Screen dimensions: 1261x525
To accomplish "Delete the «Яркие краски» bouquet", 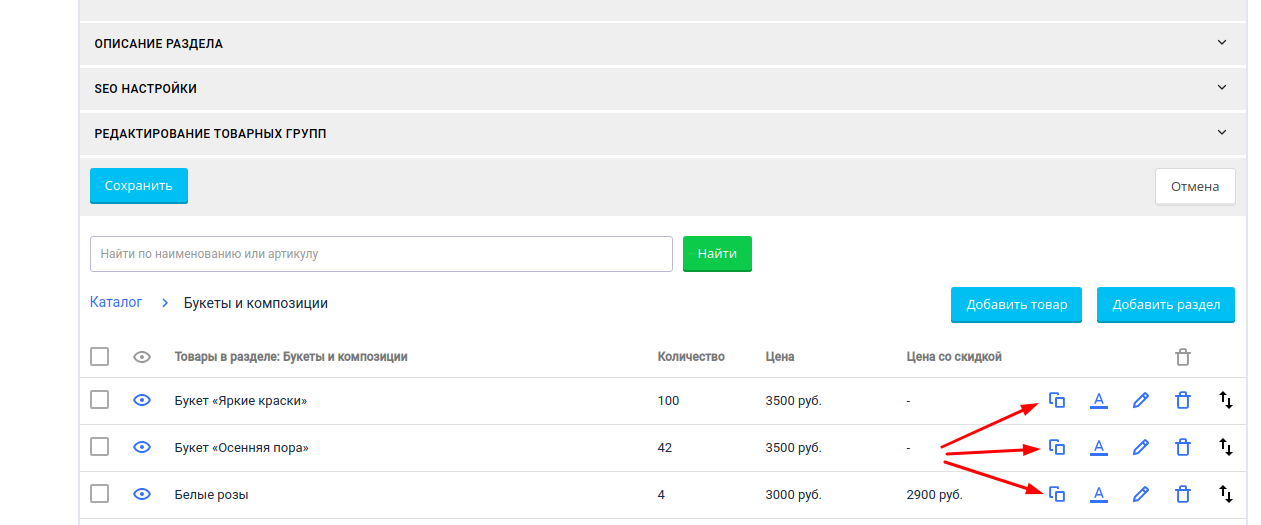I will click(1183, 400).
